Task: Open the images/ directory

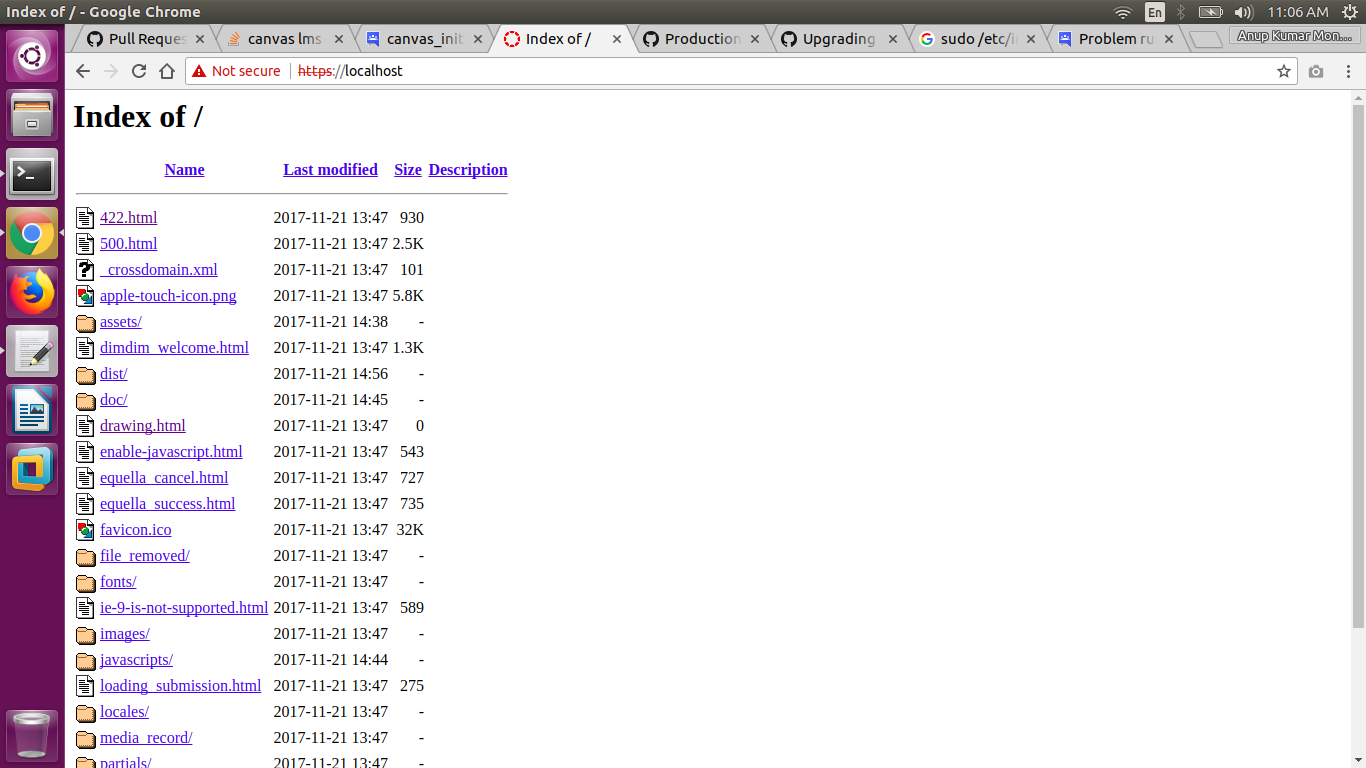Action: tap(124, 634)
